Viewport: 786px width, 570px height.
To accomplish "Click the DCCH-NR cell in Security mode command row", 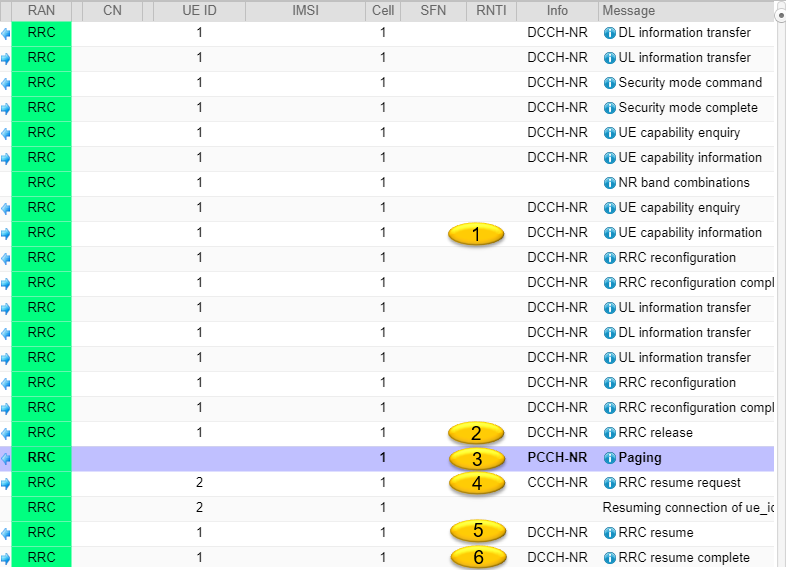I will coord(557,83).
